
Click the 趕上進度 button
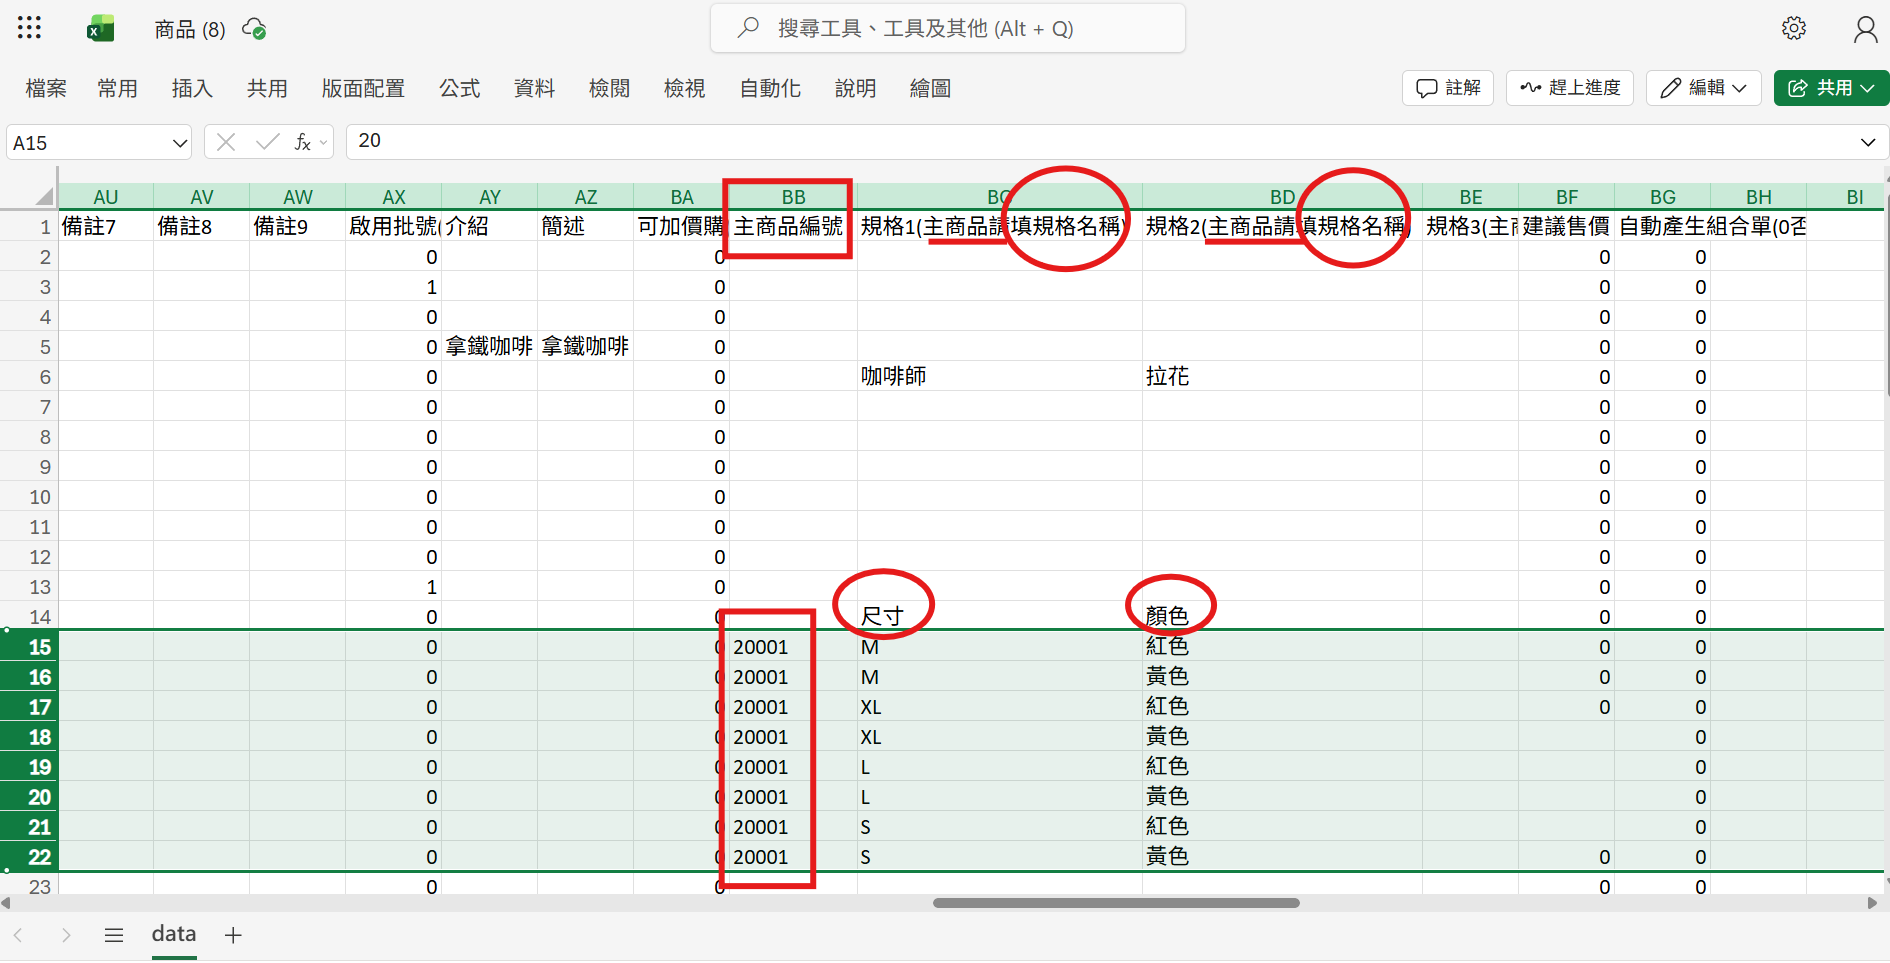tap(1570, 88)
